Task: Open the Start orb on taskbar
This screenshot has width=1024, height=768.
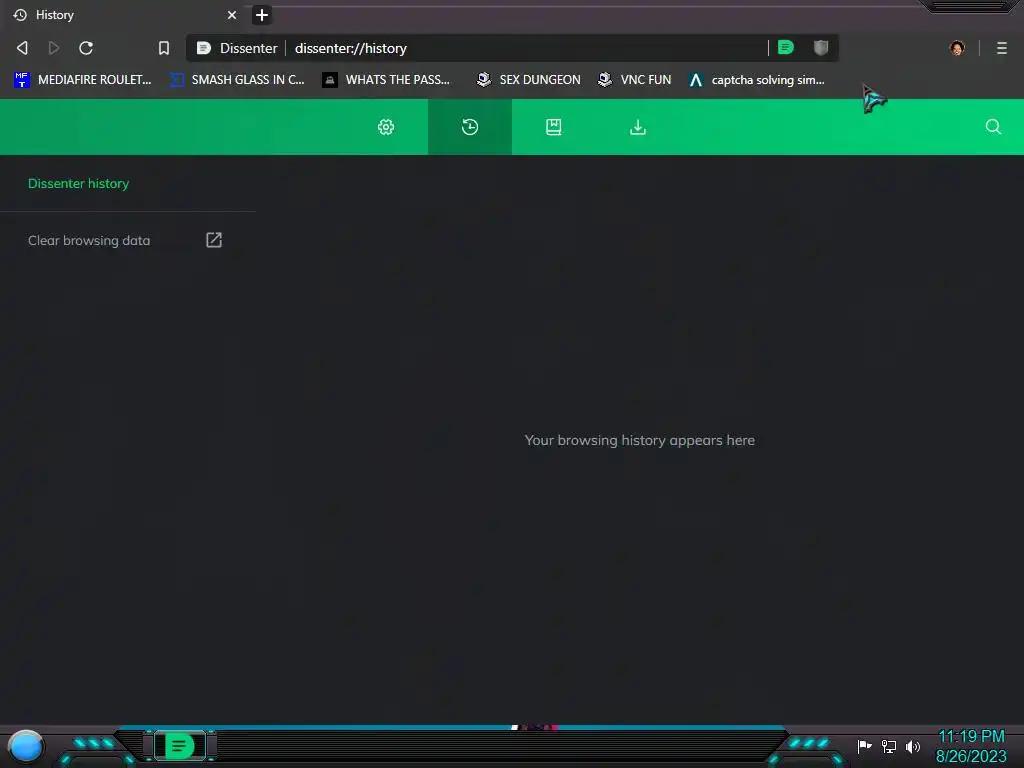Action: [26, 746]
